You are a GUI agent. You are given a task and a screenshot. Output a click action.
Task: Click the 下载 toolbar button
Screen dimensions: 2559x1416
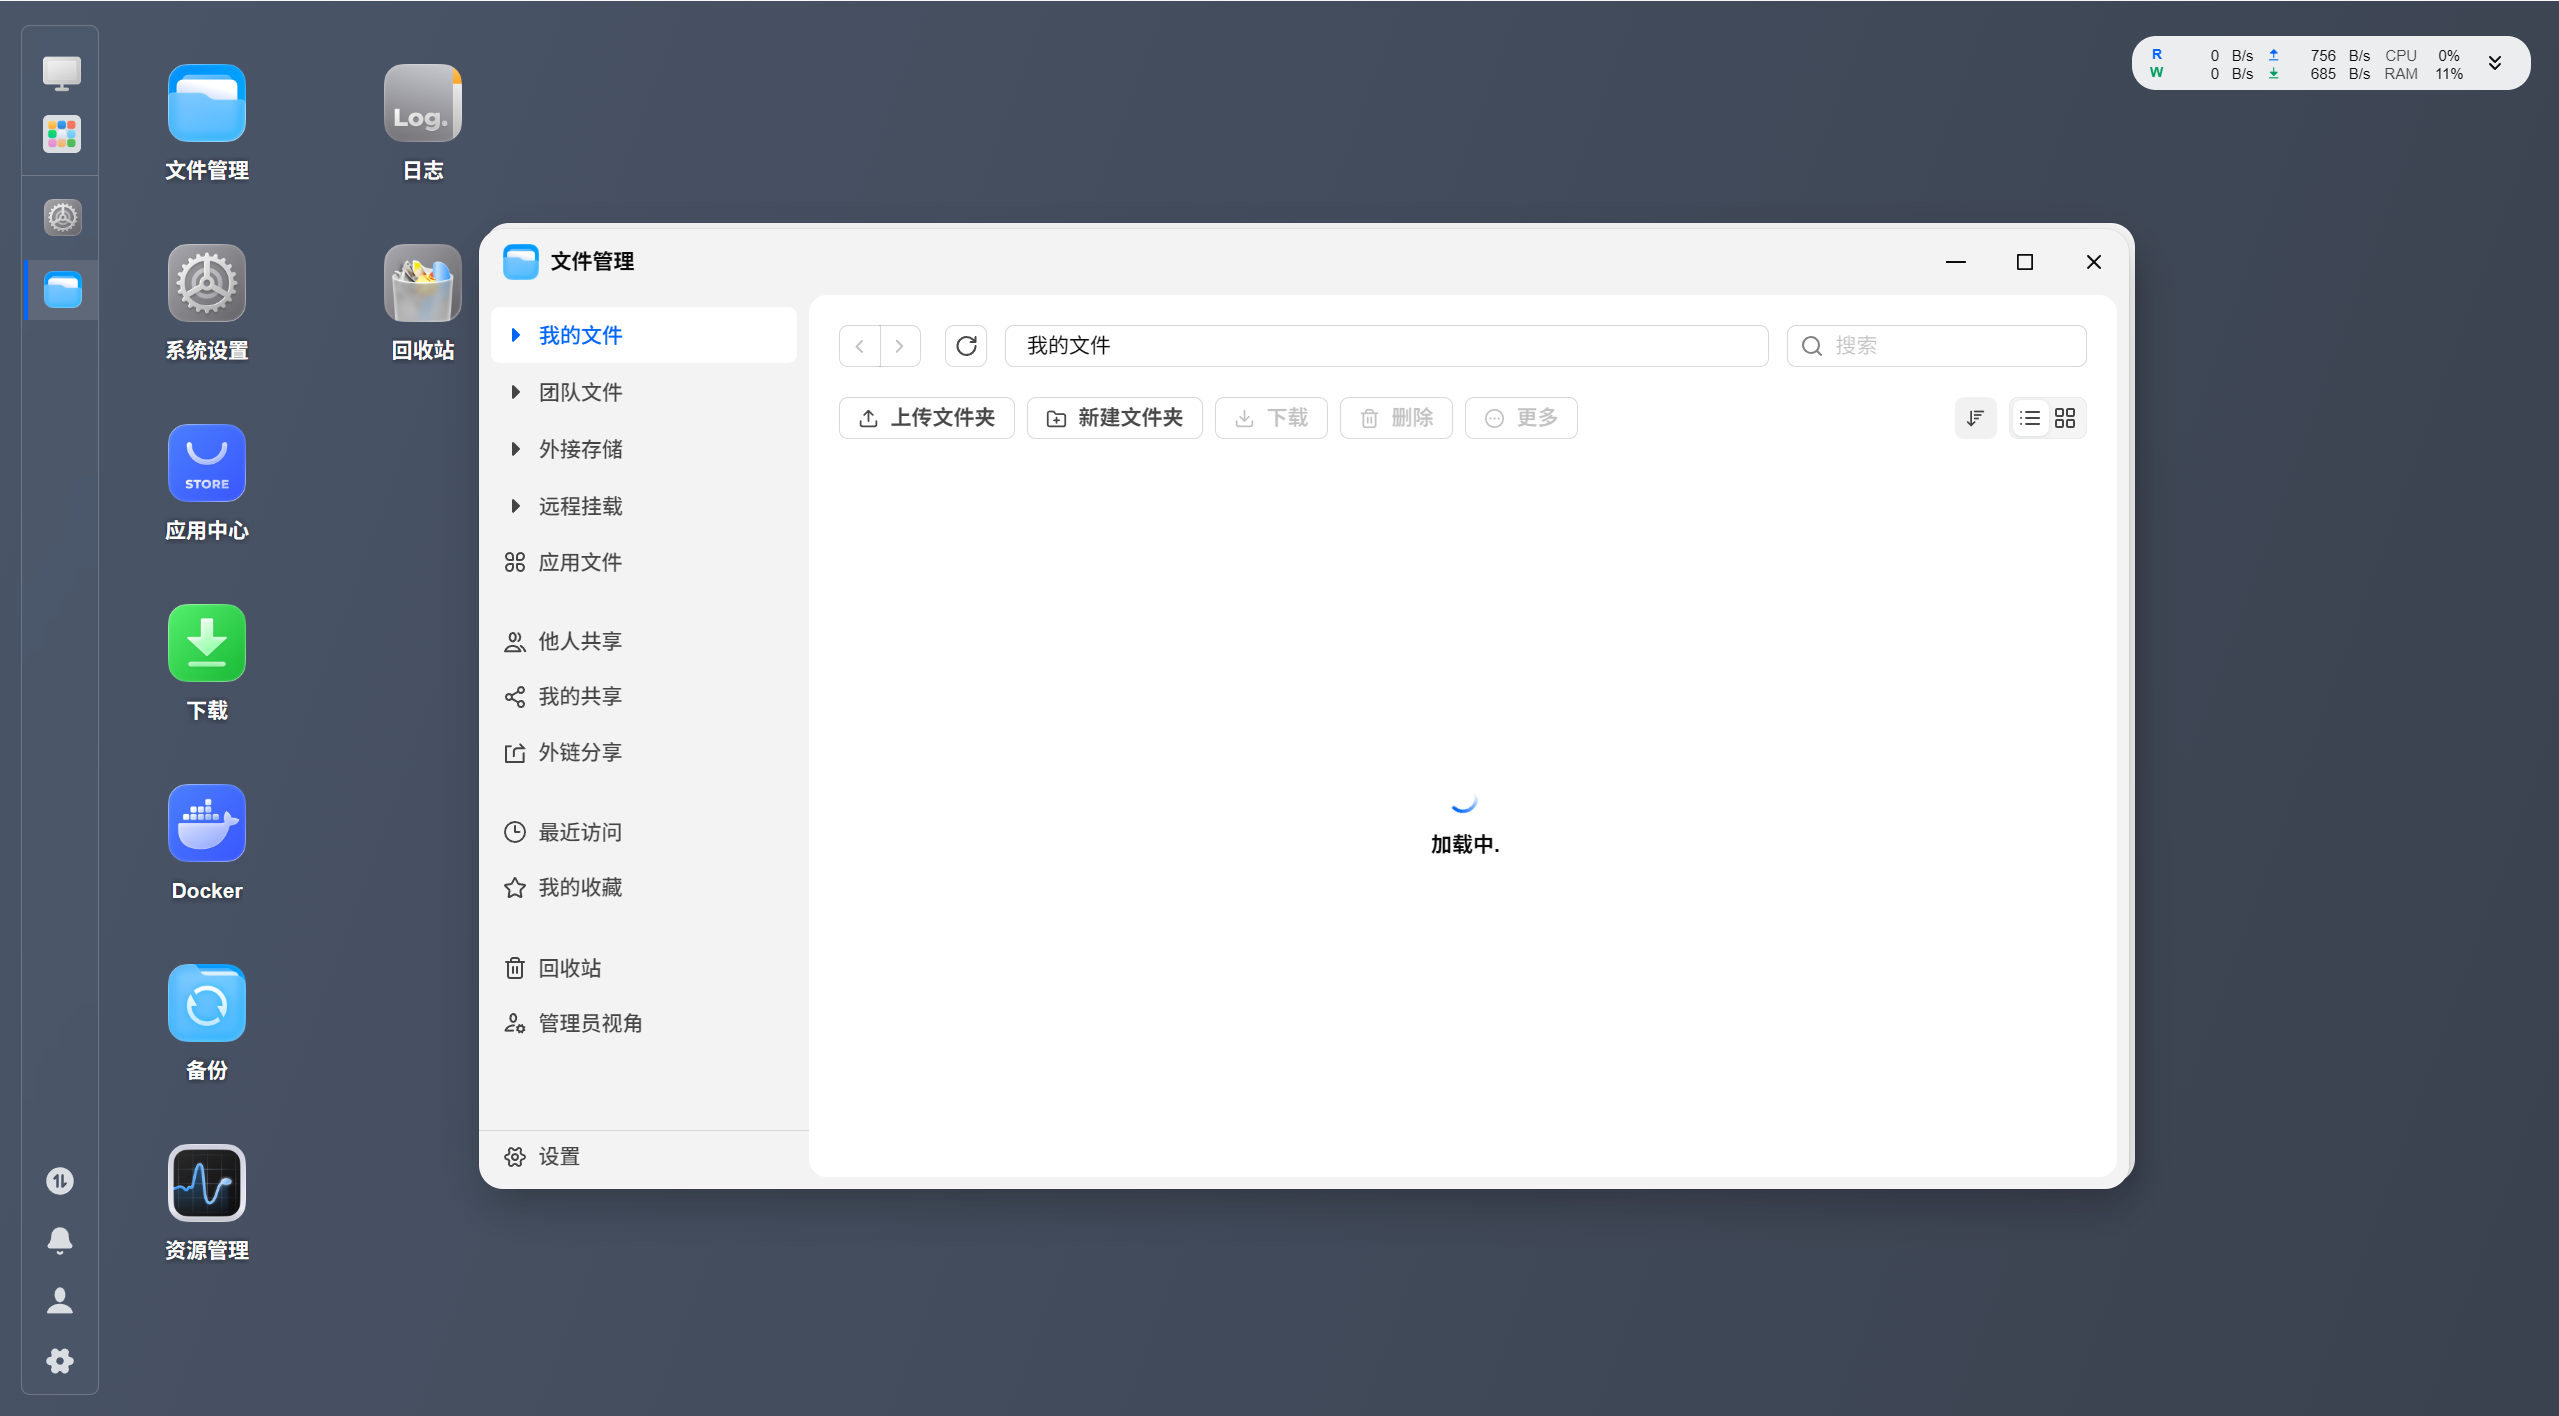1271,418
